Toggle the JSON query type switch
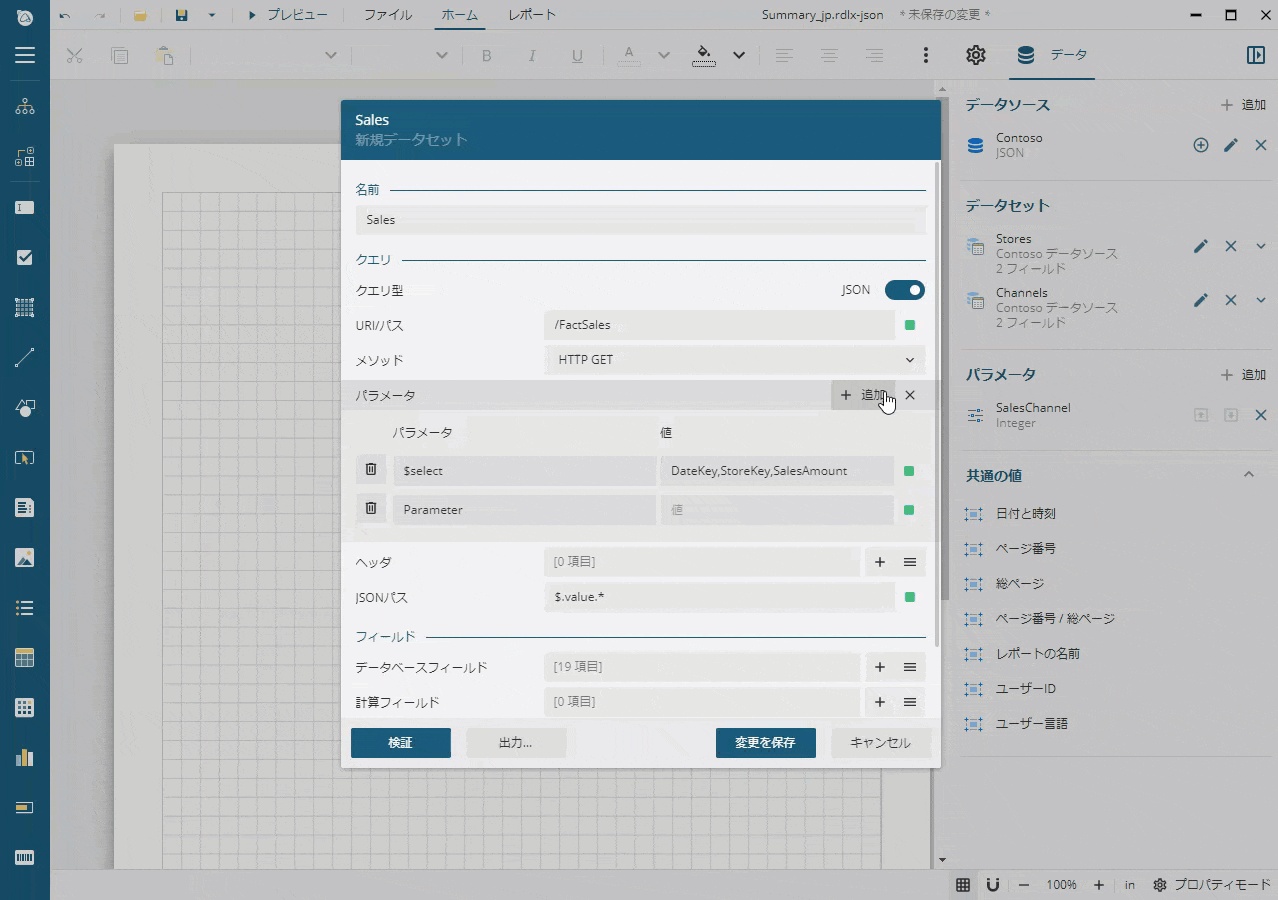 pyautogui.click(x=903, y=290)
